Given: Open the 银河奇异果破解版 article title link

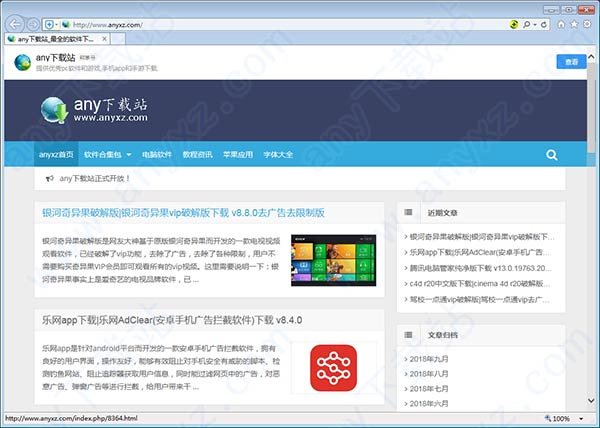Looking at the screenshot, I should [183, 213].
